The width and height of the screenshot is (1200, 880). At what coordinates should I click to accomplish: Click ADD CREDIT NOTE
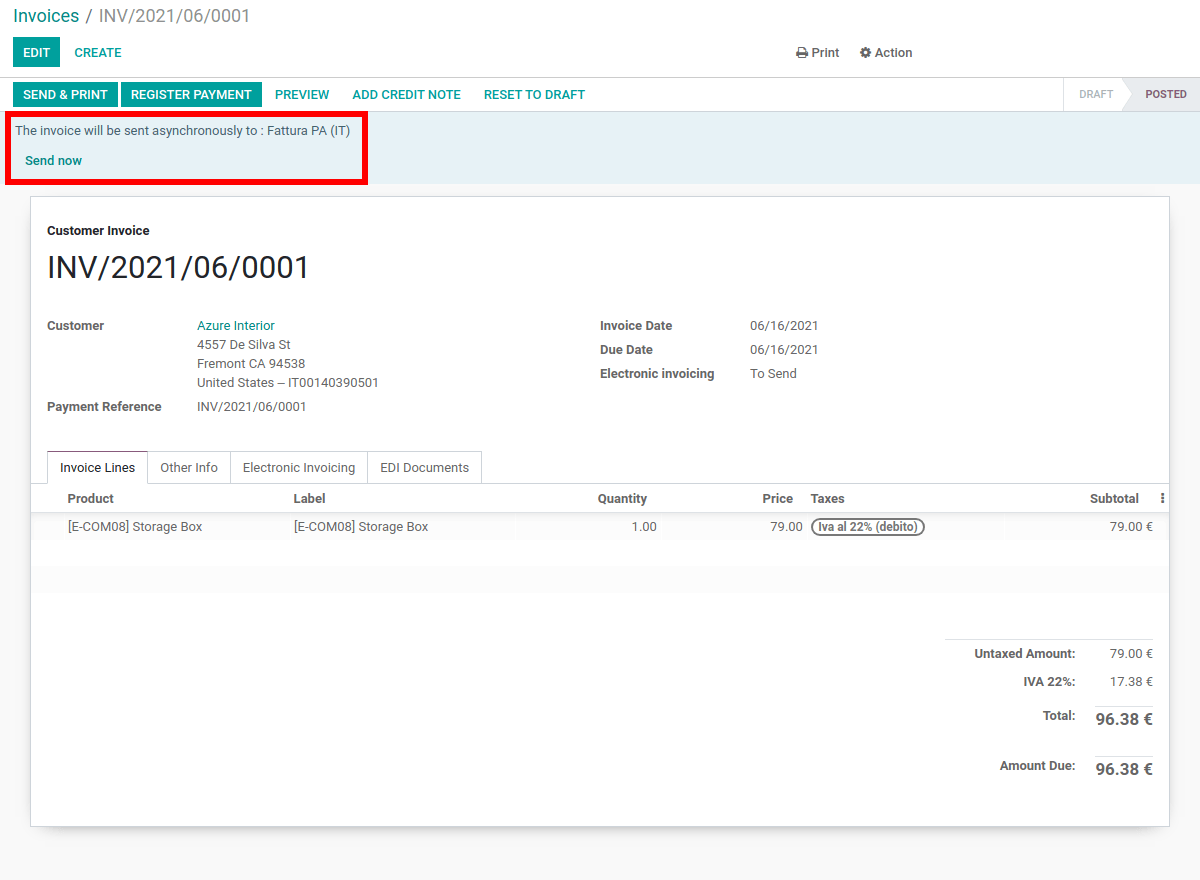(407, 95)
